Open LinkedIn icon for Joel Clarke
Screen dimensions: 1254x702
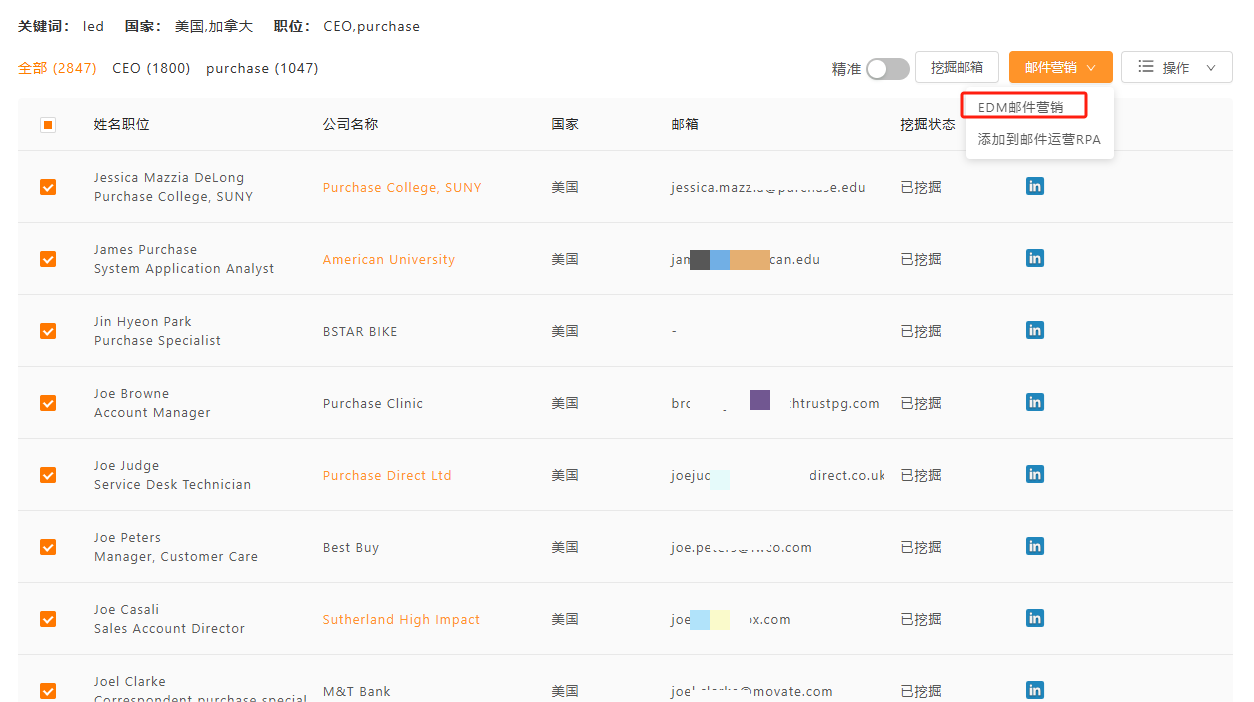[x=1035, y=690]
